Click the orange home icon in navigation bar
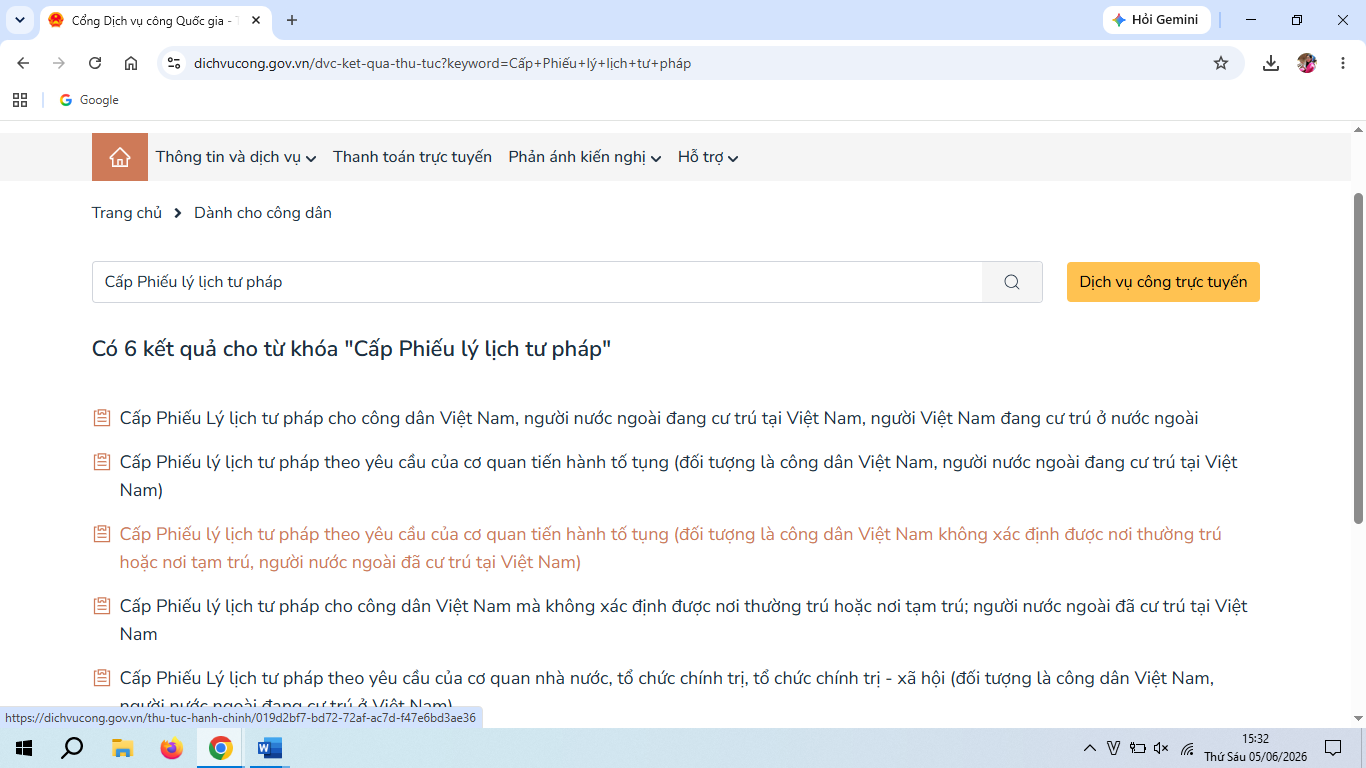Screen dimensions: 1366x768 pos(120,157)
